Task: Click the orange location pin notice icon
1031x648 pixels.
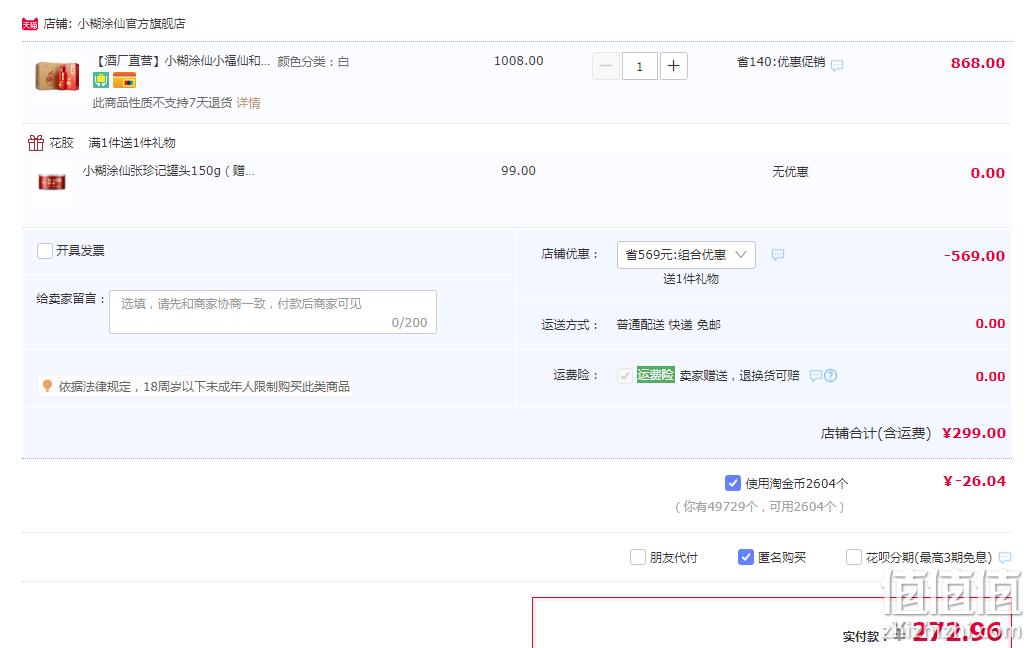Action: point(47,386)
